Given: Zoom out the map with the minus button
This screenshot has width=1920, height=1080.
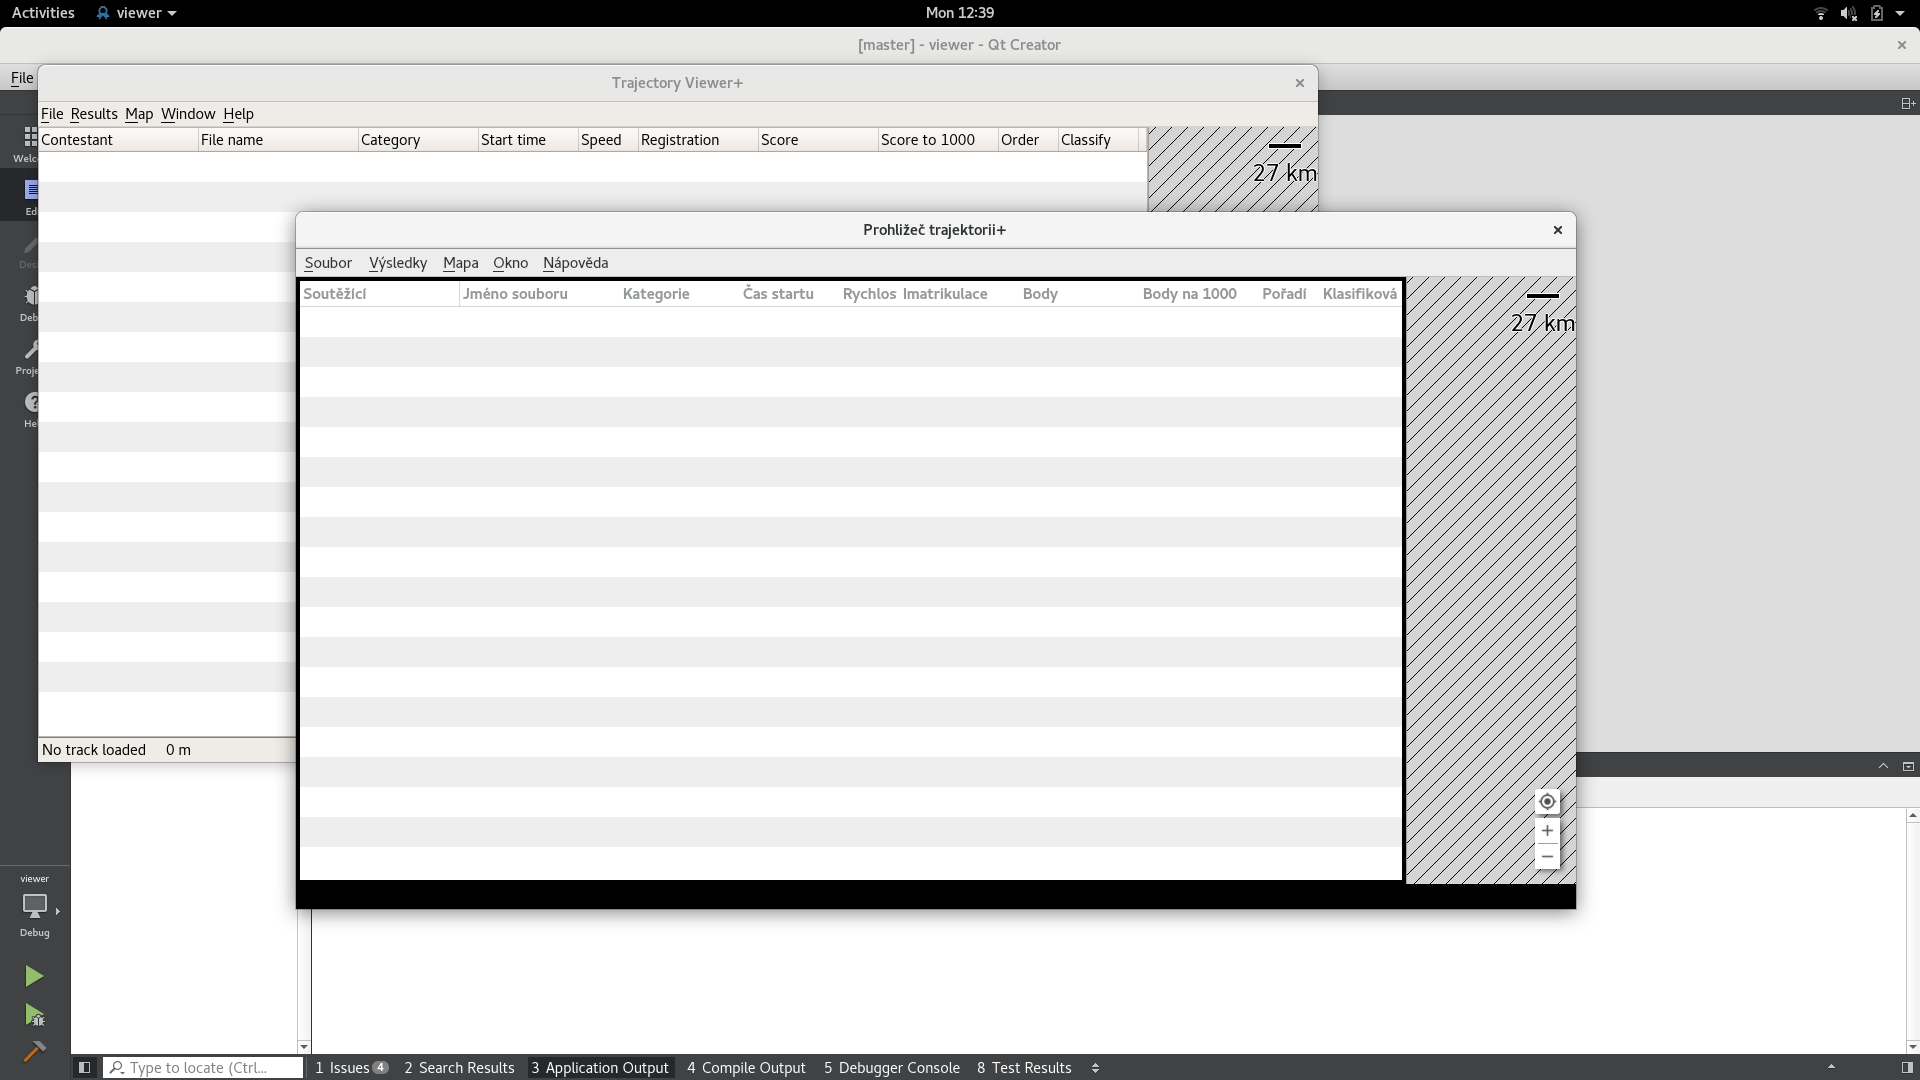Looking at the screenshot, I should click(x=1547, y=857).
